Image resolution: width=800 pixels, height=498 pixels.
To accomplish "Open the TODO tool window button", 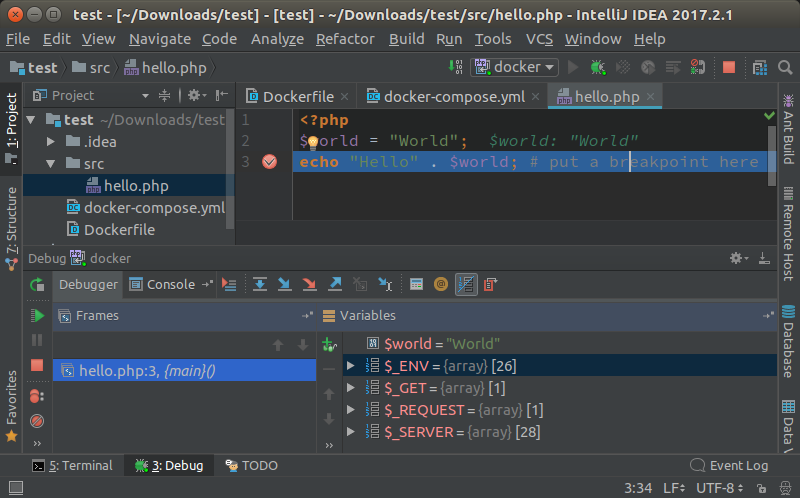I will coord(252,465).
